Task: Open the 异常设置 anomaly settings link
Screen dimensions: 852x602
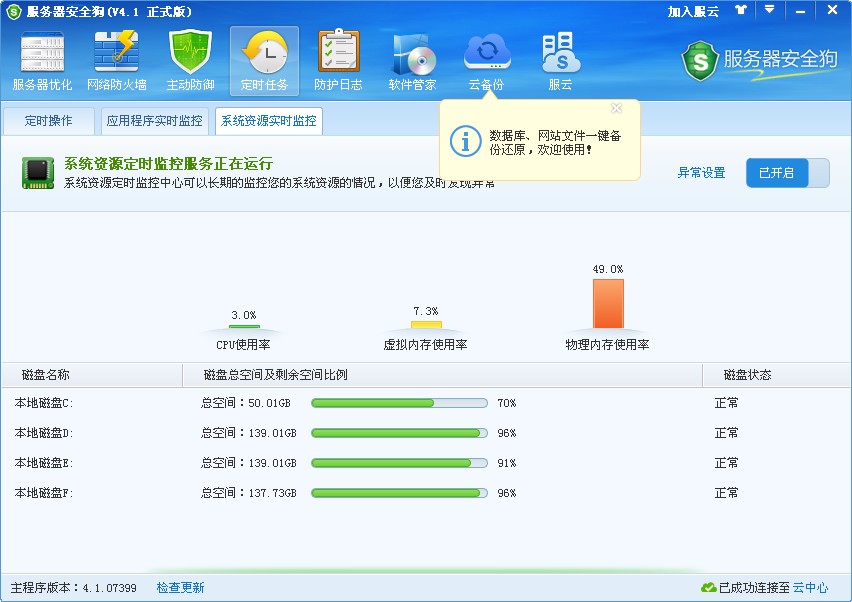Action: click(701, 173)
